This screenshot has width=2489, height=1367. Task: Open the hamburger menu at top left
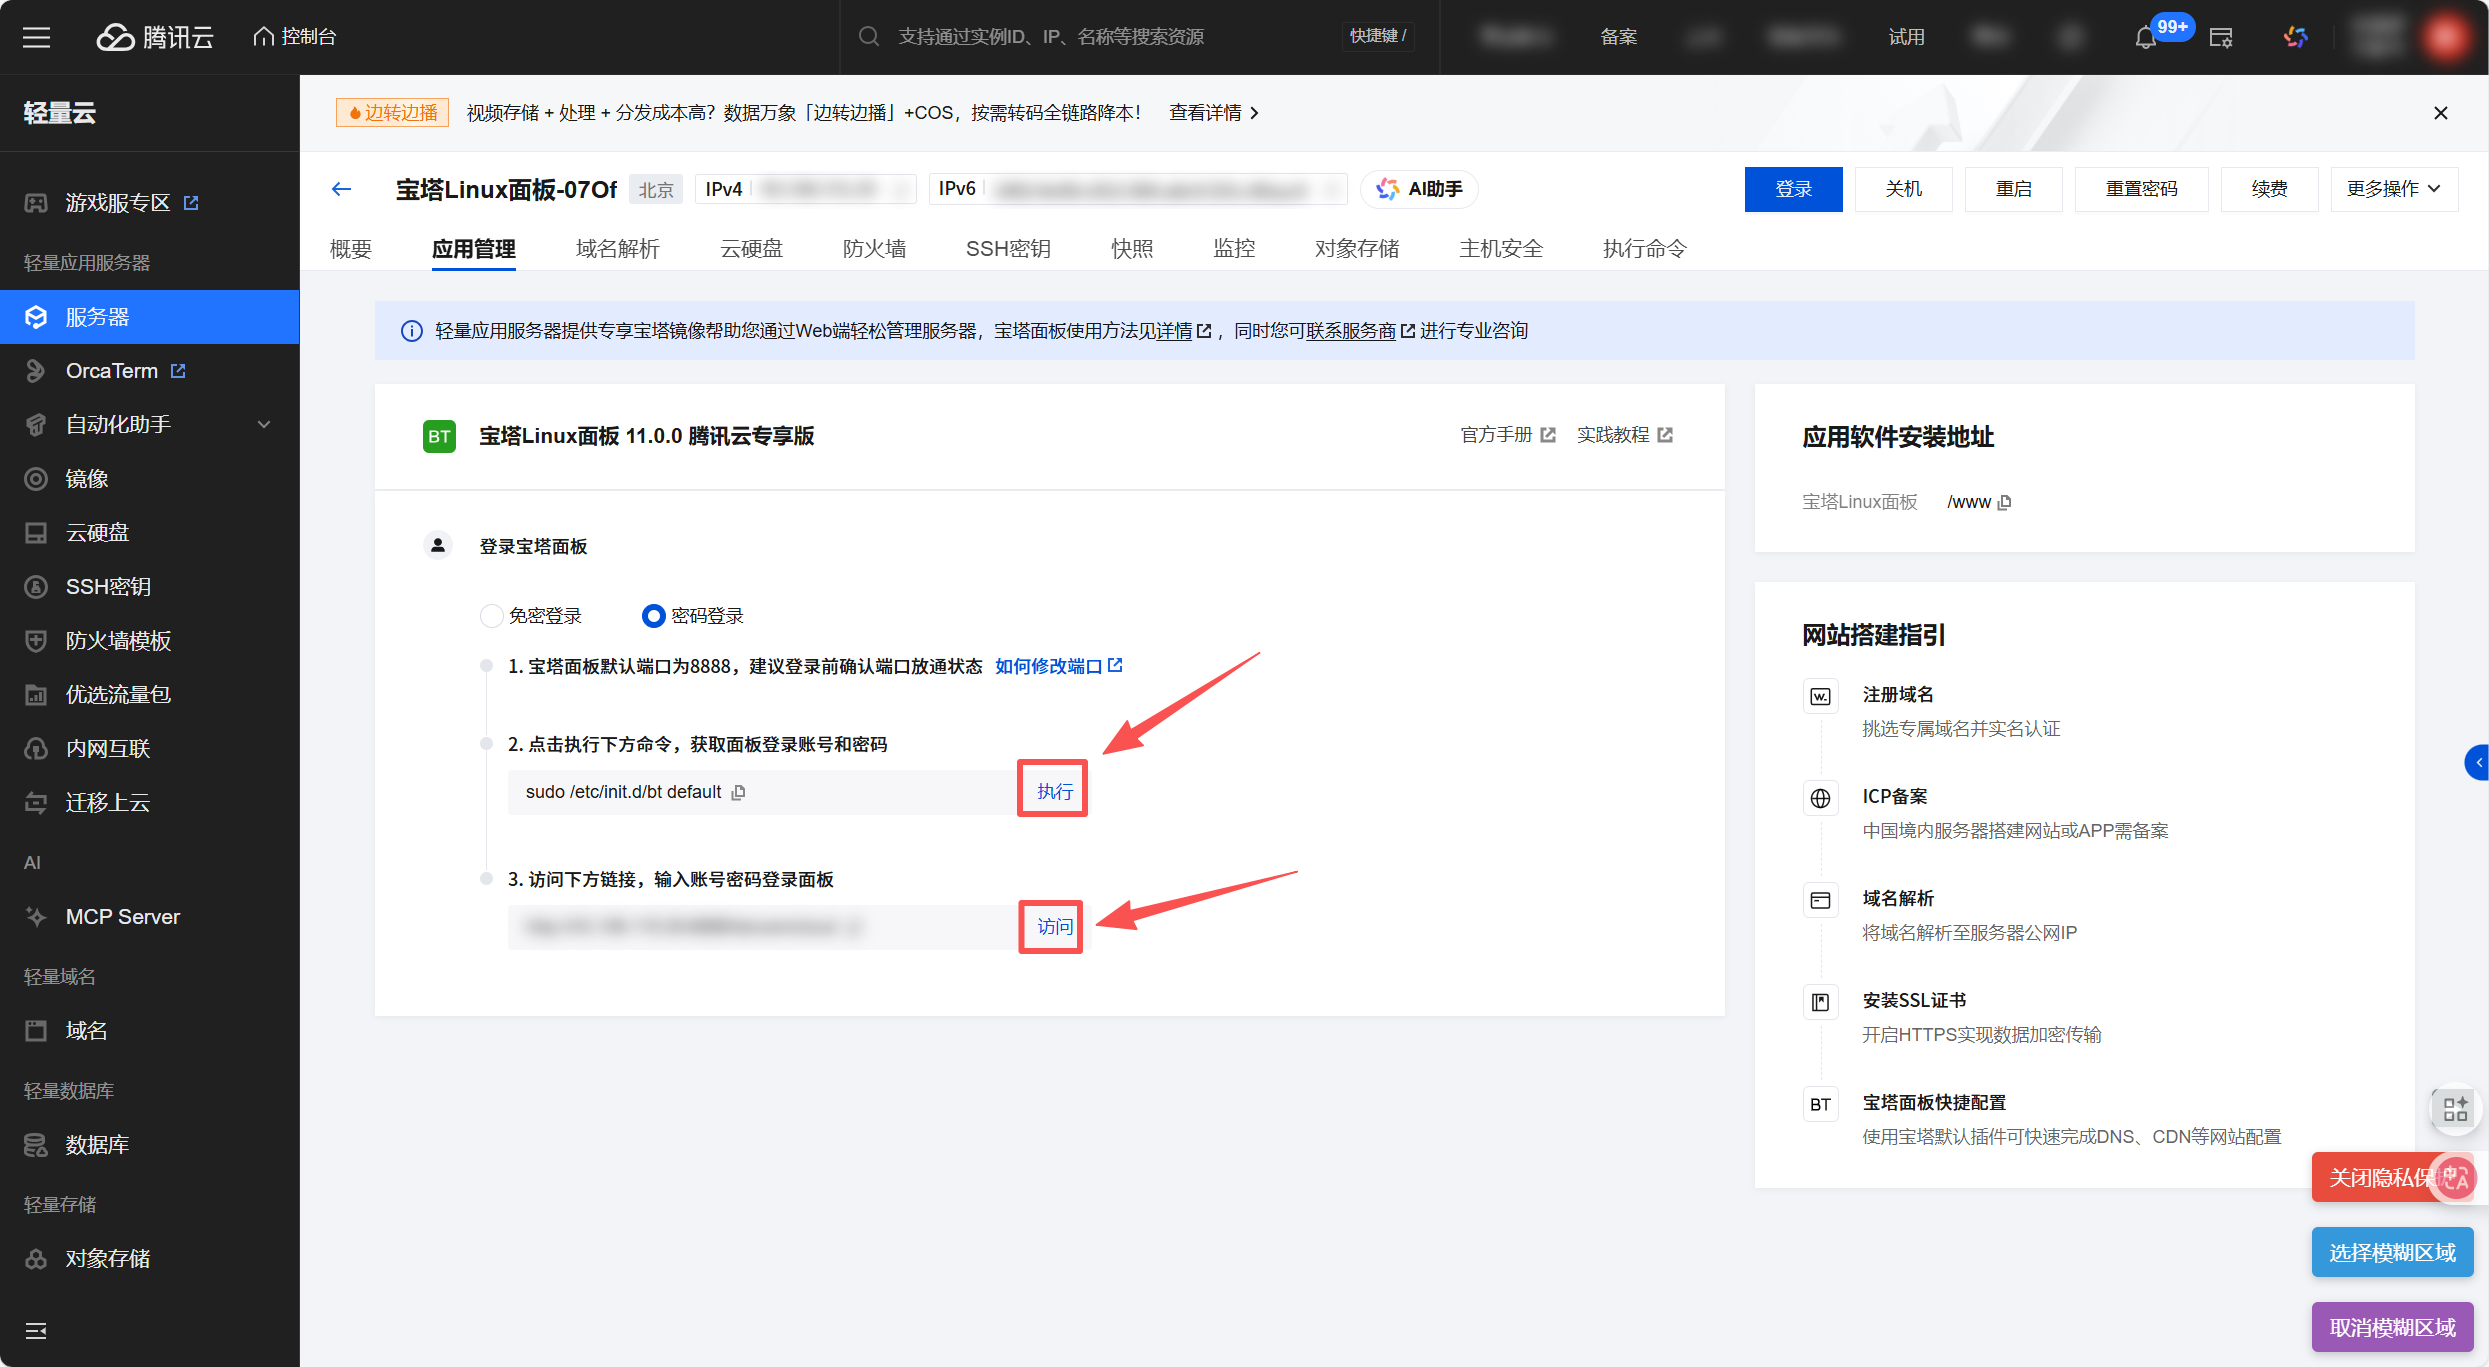coord(37,37)
